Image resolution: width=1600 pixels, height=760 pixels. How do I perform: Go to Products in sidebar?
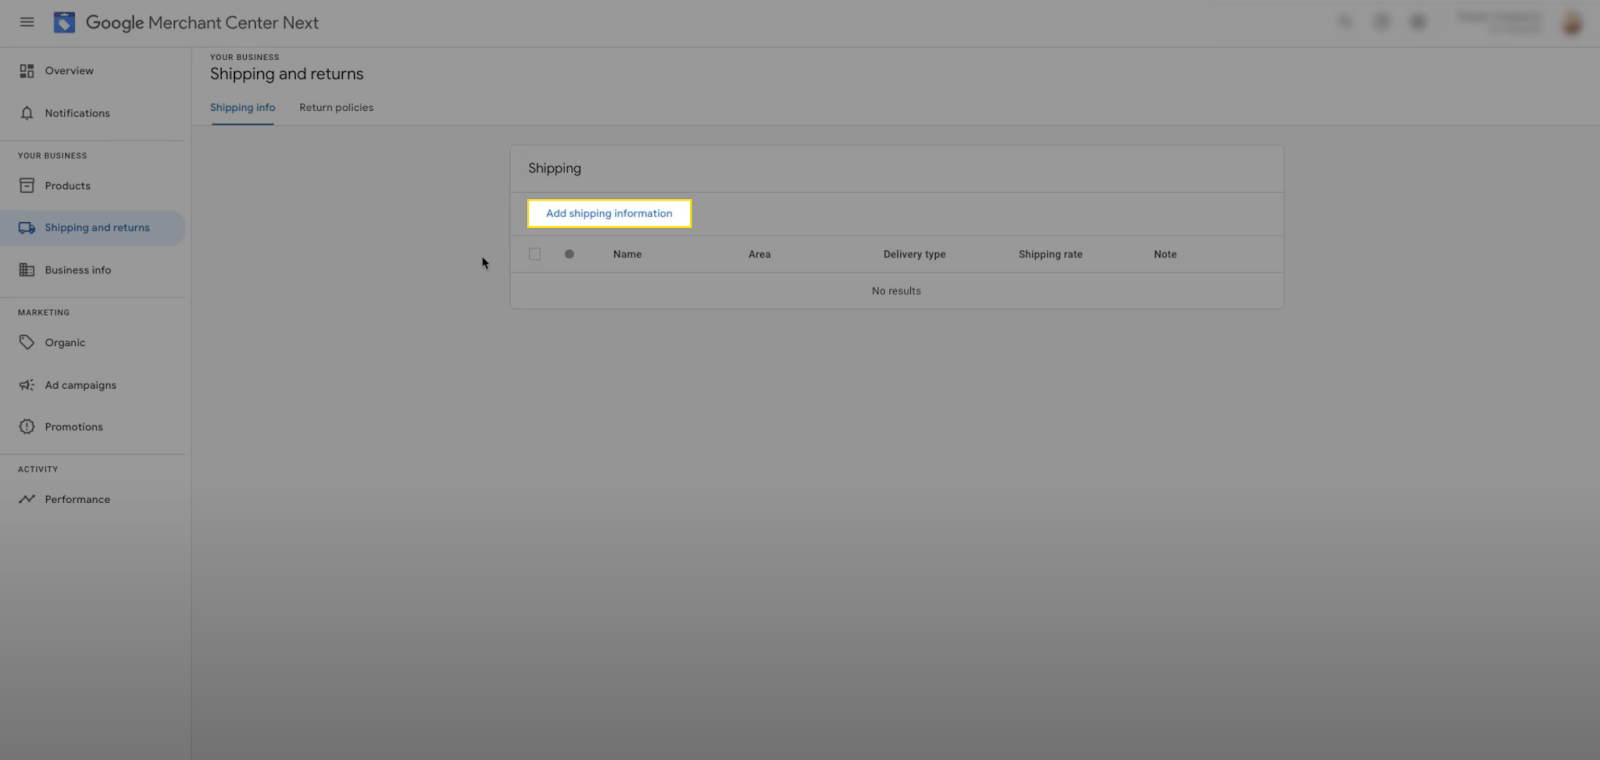click(x=67, y=186)
